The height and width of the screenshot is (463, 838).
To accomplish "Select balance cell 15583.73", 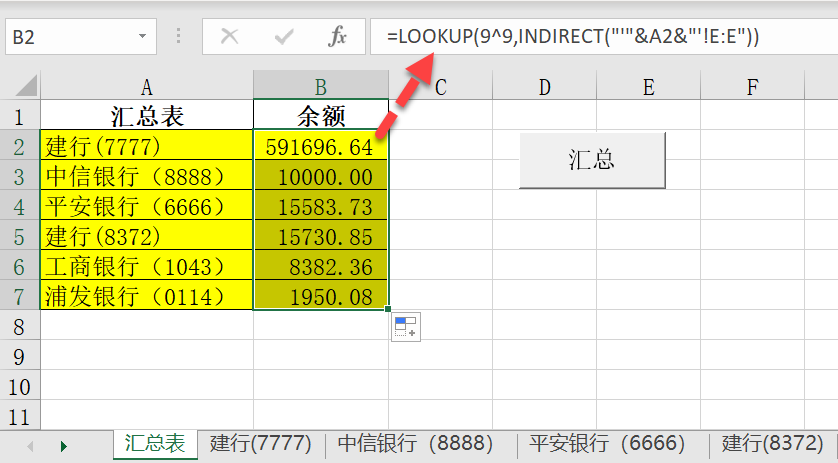I will (321, 205).
